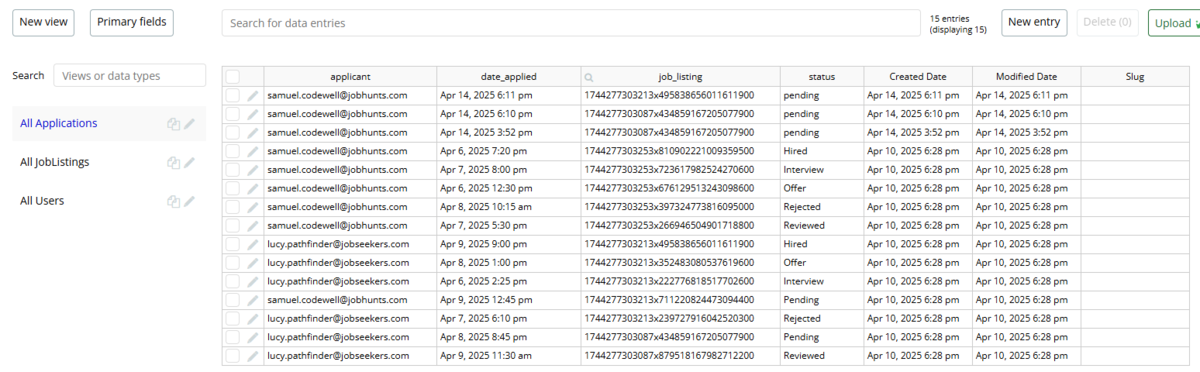1200x372 pixels.
Task: Click job listing 1744277303213x711220824473094400
Action: (x=669, y=300)
